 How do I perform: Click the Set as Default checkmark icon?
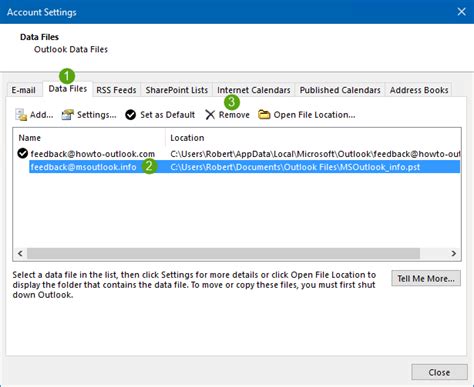point(130,115)
